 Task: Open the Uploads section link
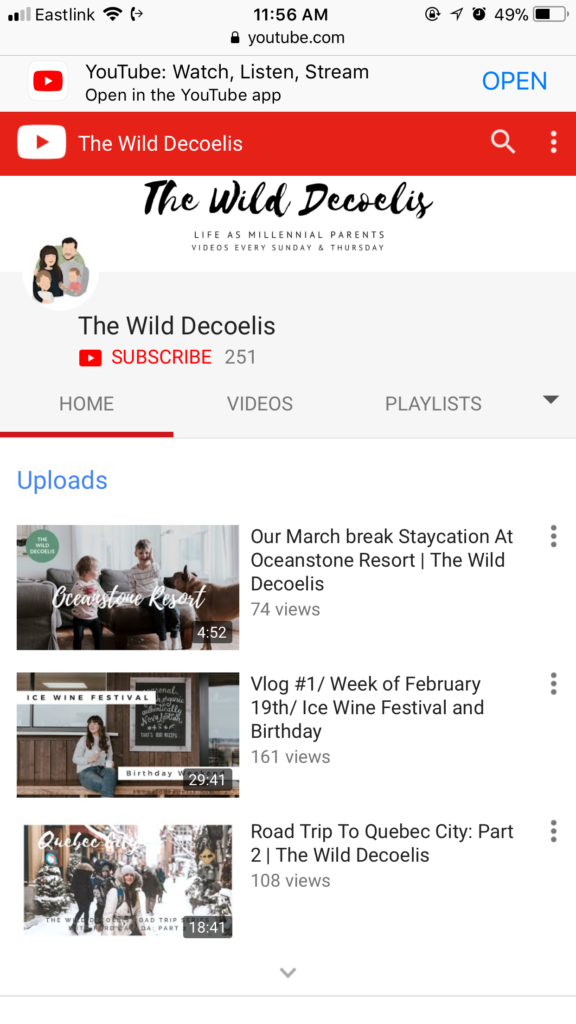[62, 480]
